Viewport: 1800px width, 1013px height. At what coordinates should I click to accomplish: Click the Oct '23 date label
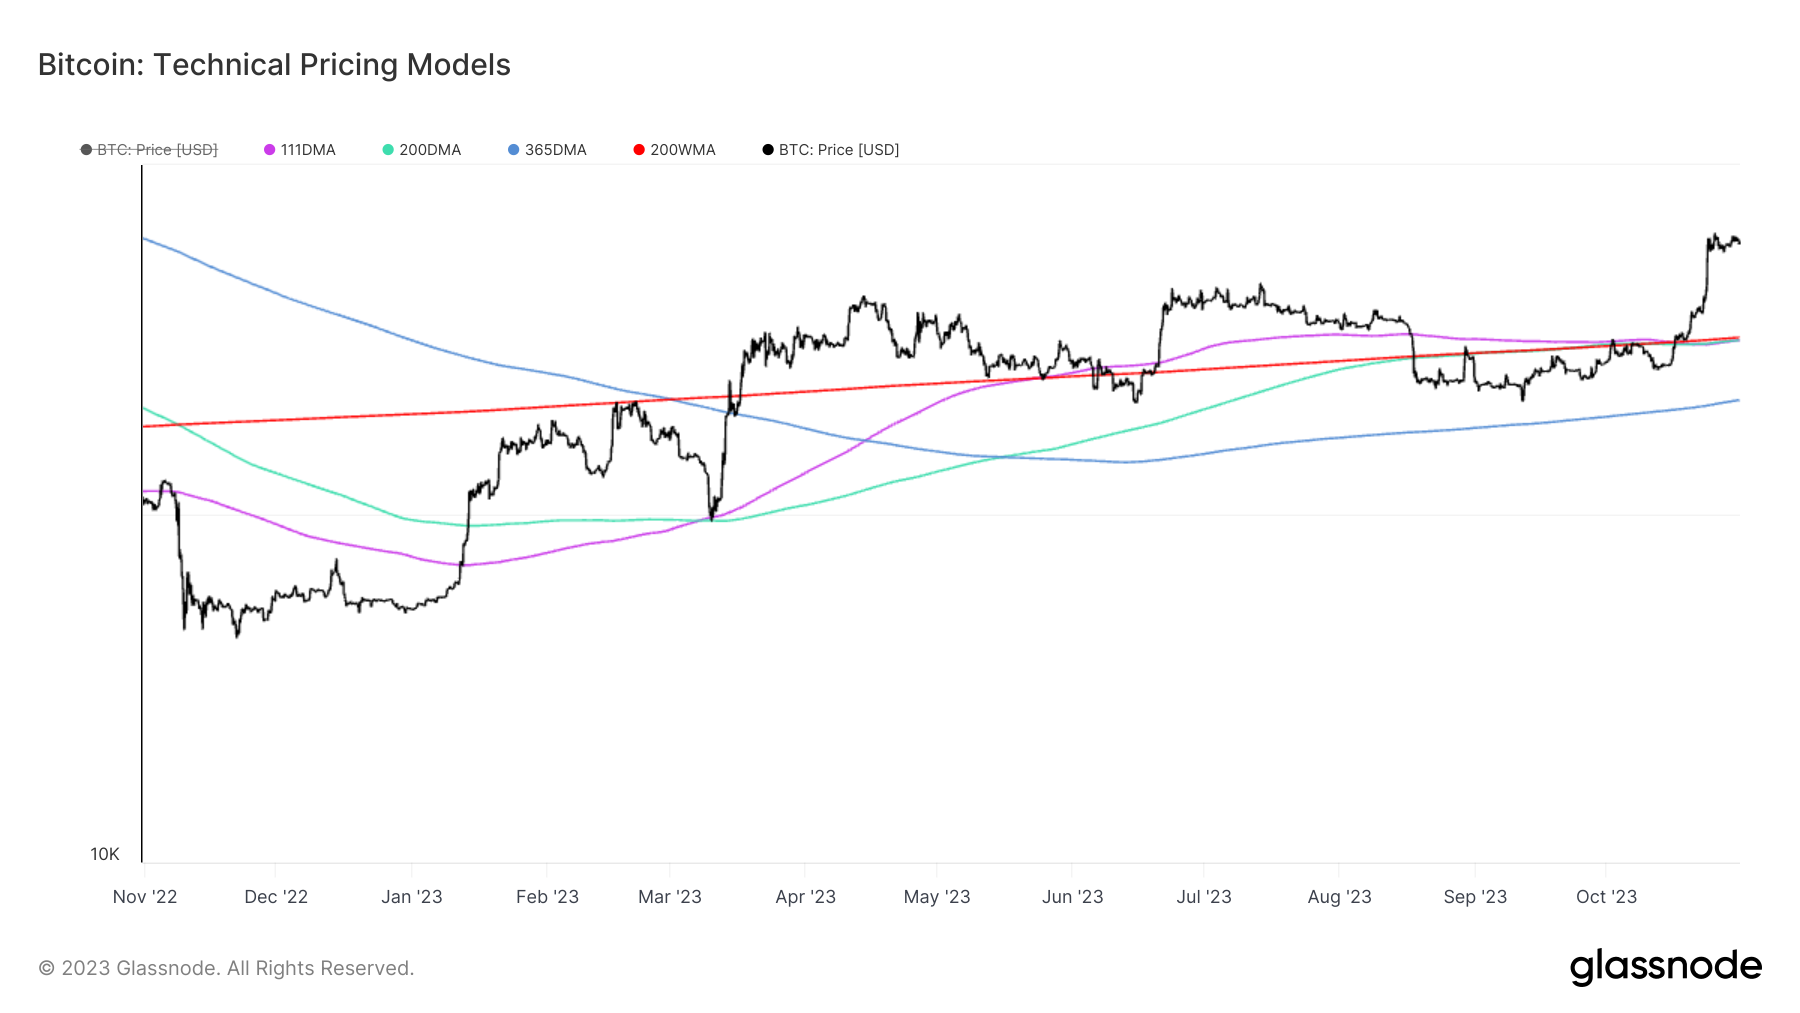coord(1606,897)
